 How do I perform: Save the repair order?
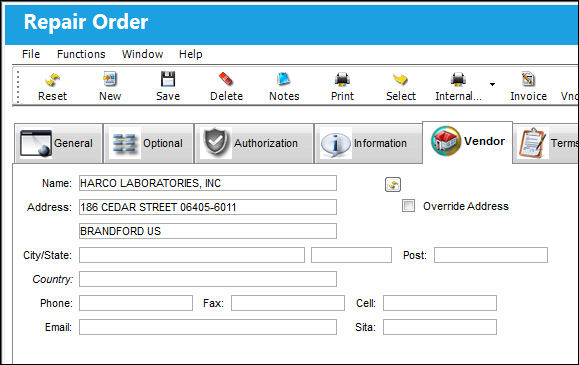[x=168, y=86]
